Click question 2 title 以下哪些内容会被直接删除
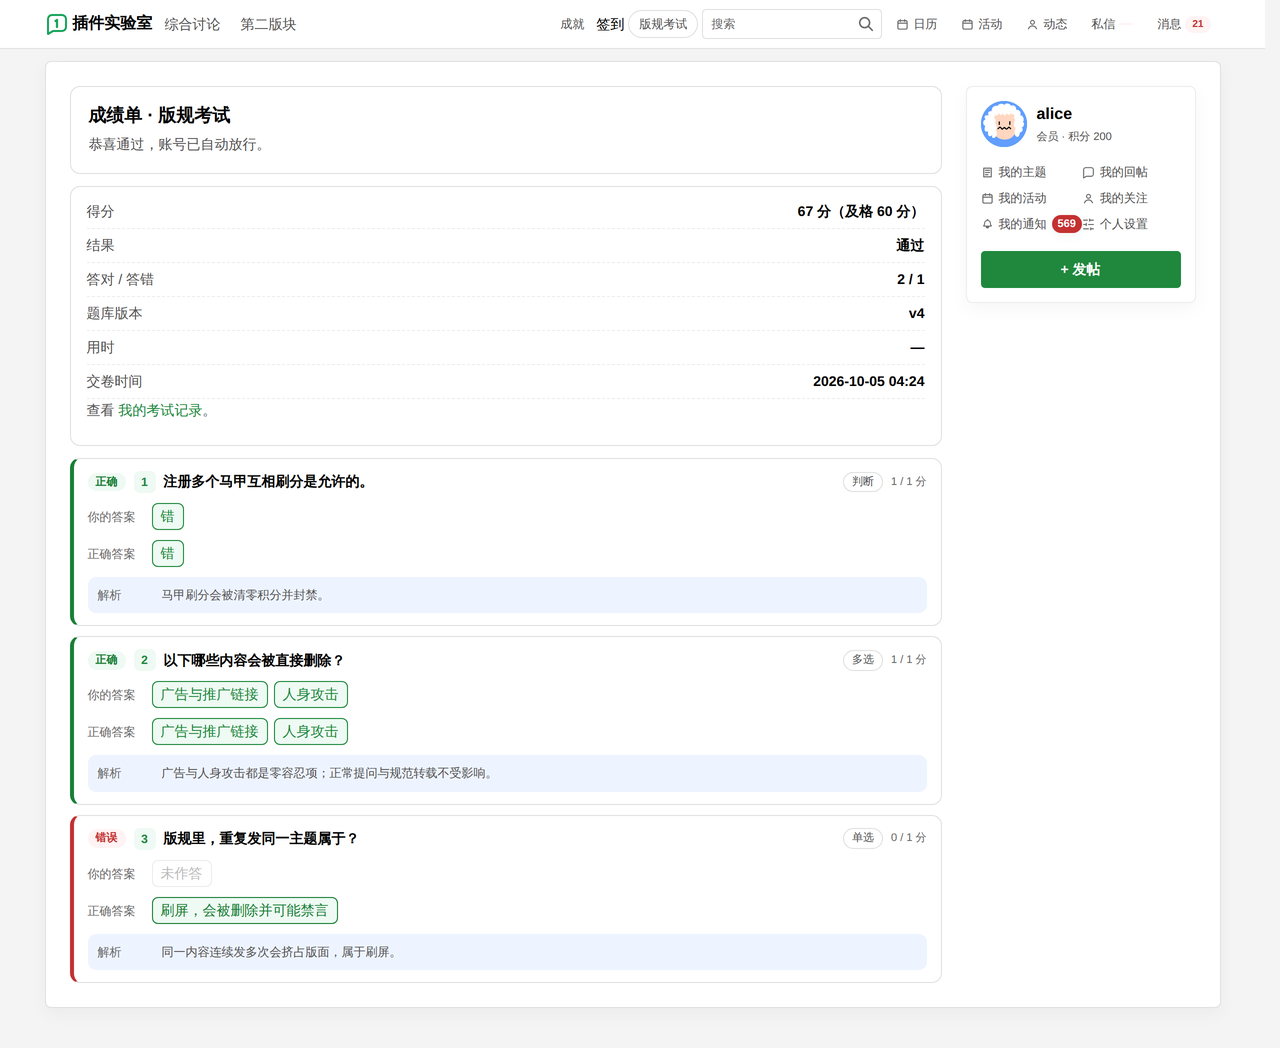 click(x=253, y=661)
